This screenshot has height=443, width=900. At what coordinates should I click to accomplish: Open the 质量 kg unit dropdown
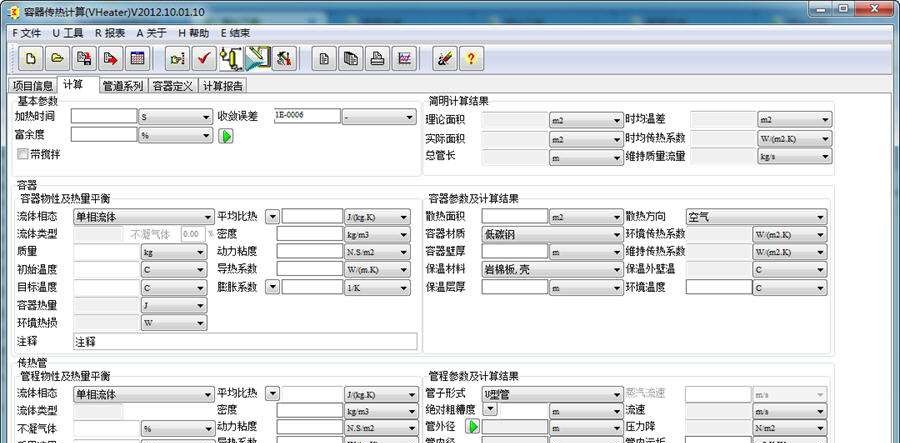tap(174, 252)
